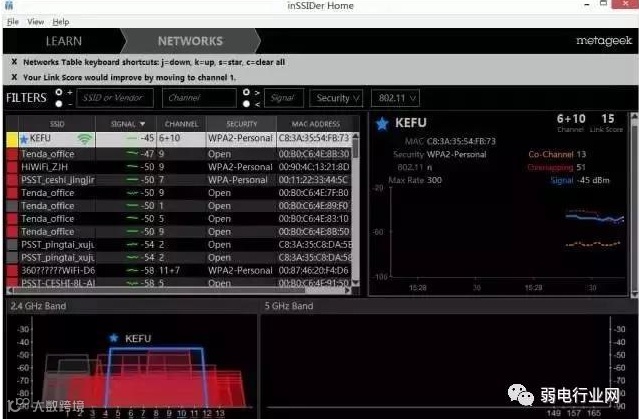The width and height of the screenshot is (639, 419).
Task: Focus the Channel filter field
Action: [x=199, y=98]
